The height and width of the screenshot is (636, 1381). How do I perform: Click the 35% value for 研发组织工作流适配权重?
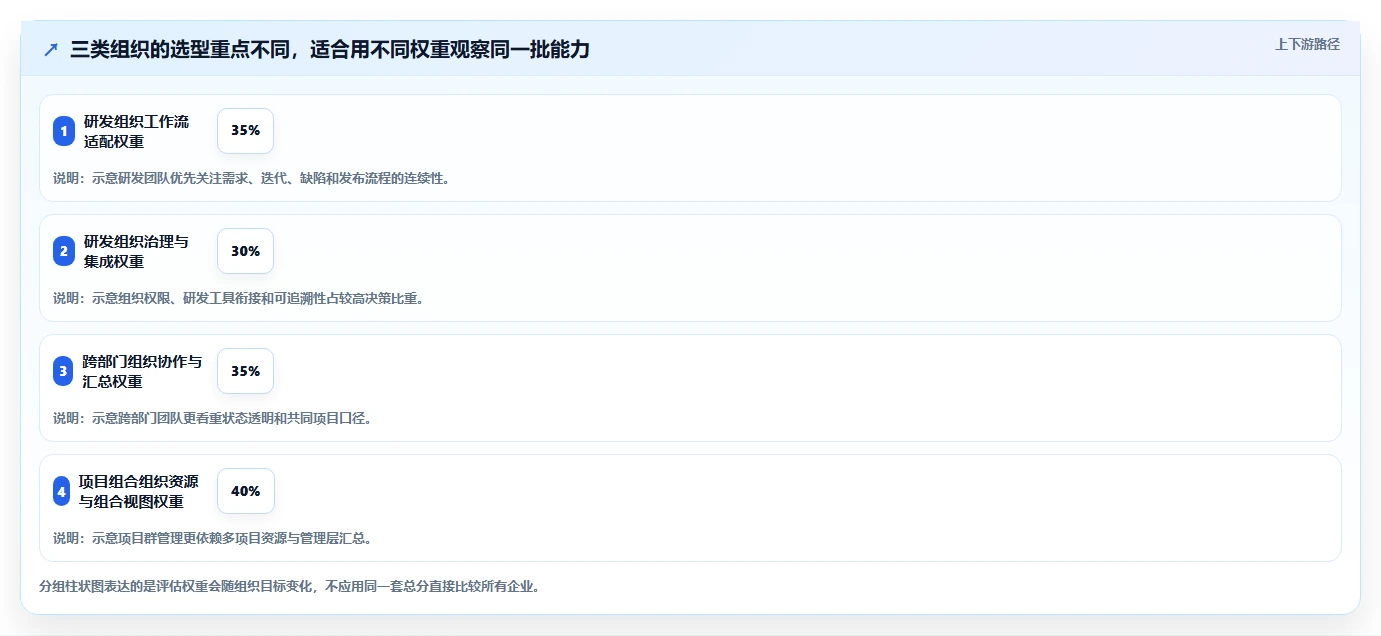(x=245, y=131)
